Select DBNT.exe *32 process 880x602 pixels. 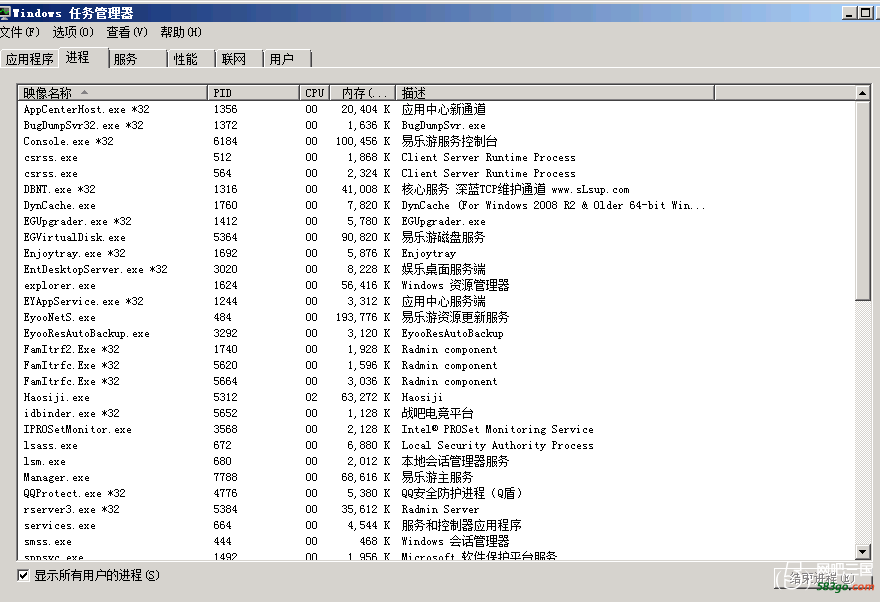(x=437, y=189)
